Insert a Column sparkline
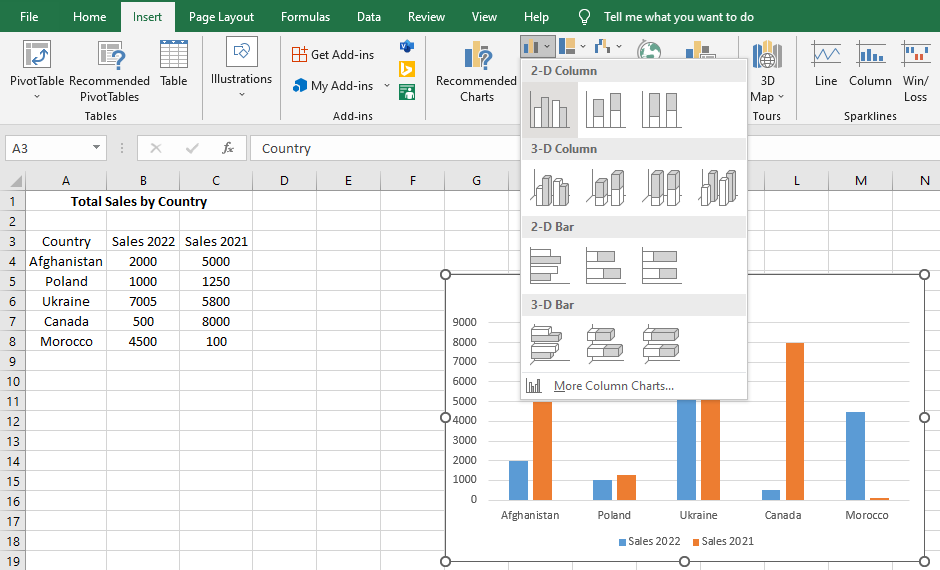940x570 pixels. click(870, 64)
